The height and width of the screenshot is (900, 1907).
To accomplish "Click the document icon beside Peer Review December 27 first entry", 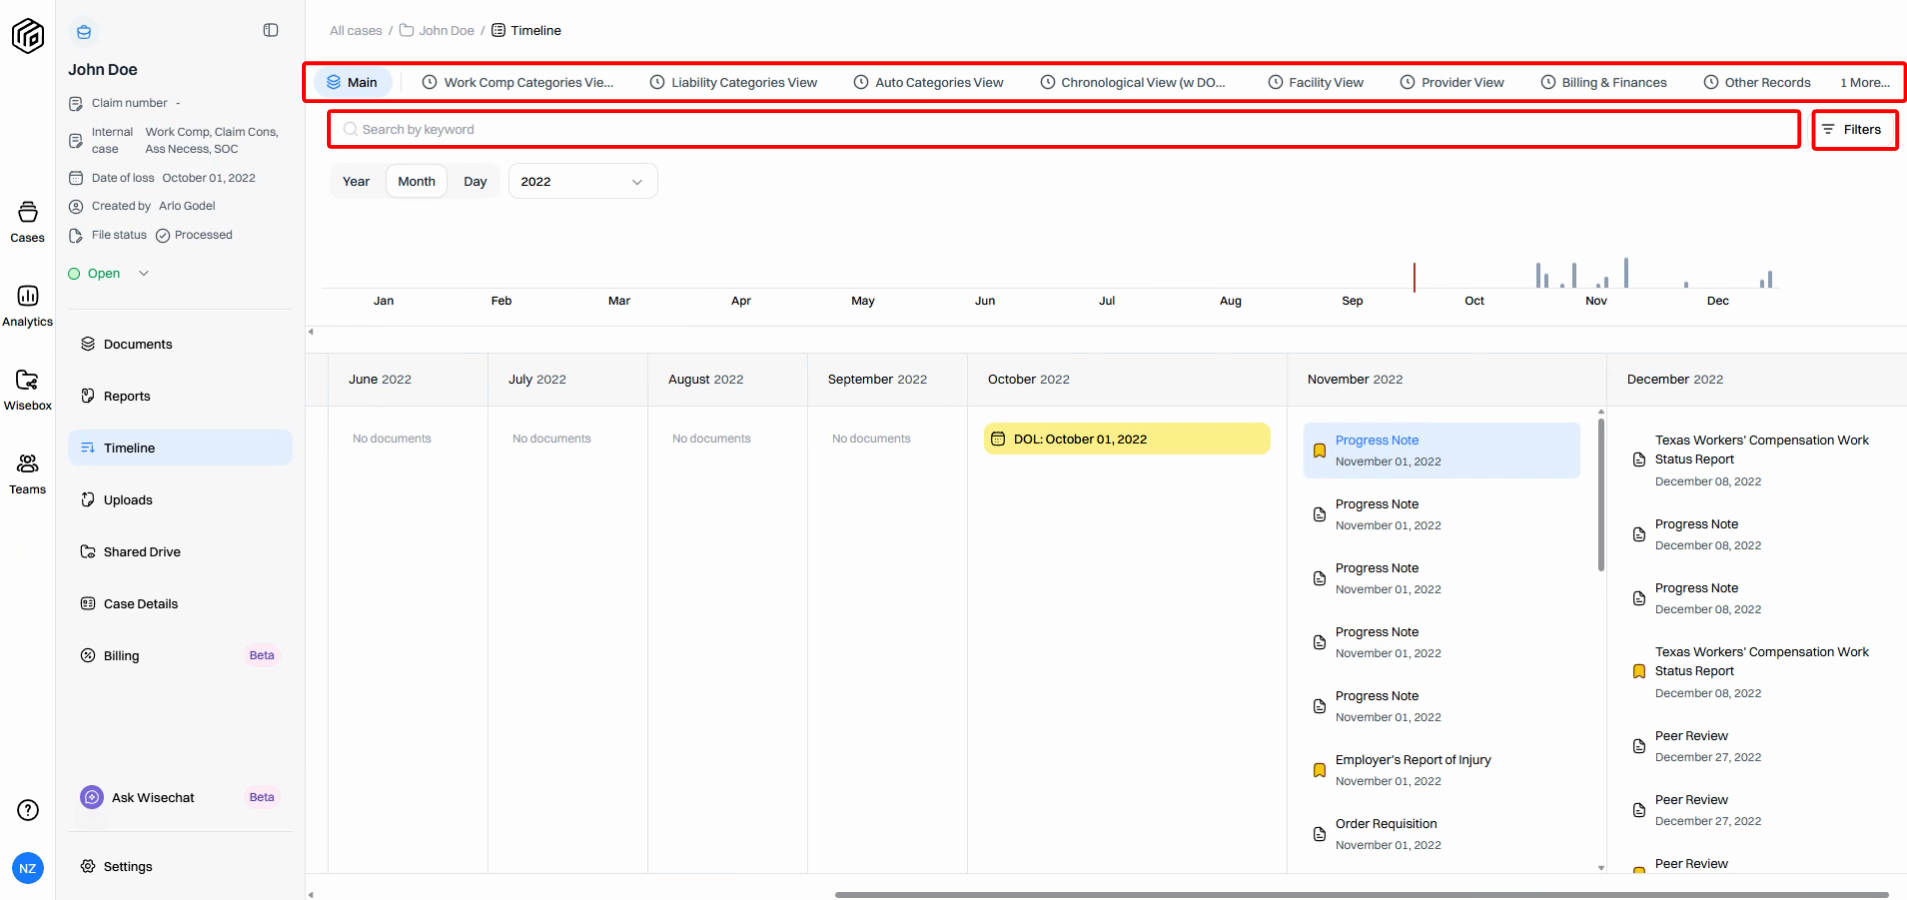I will (1639, 746).
